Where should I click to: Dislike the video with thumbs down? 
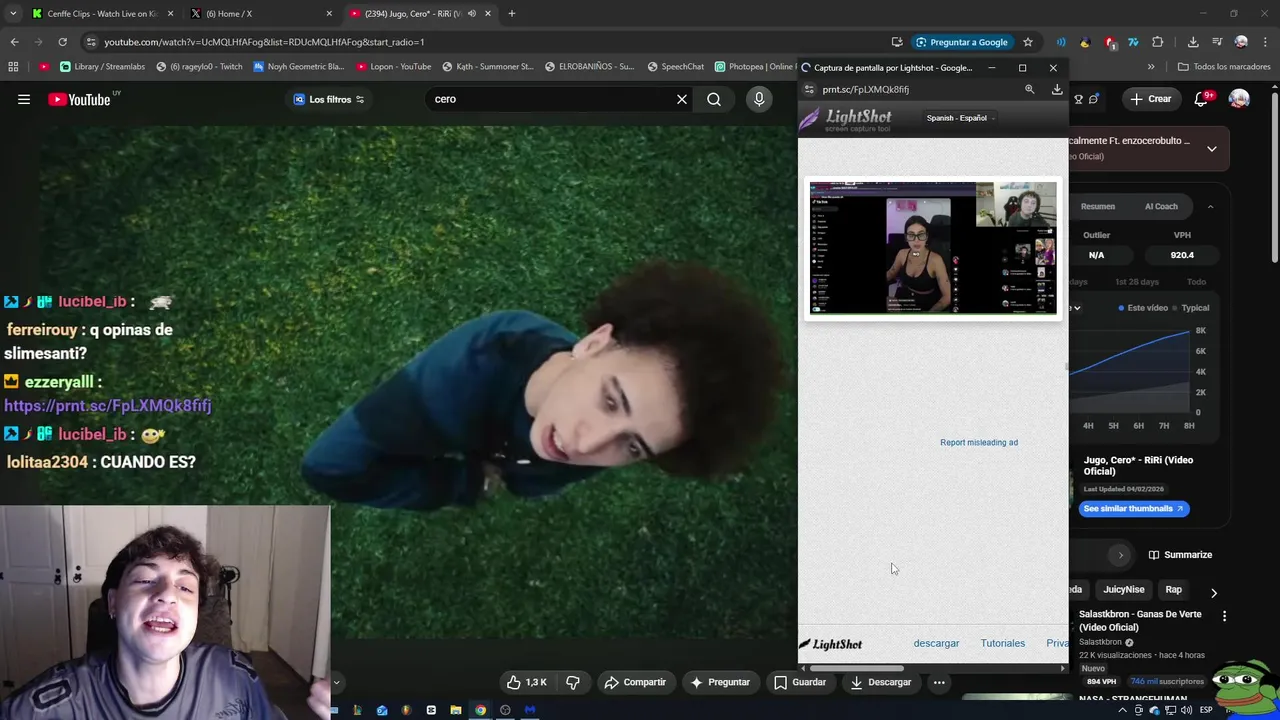573,682
